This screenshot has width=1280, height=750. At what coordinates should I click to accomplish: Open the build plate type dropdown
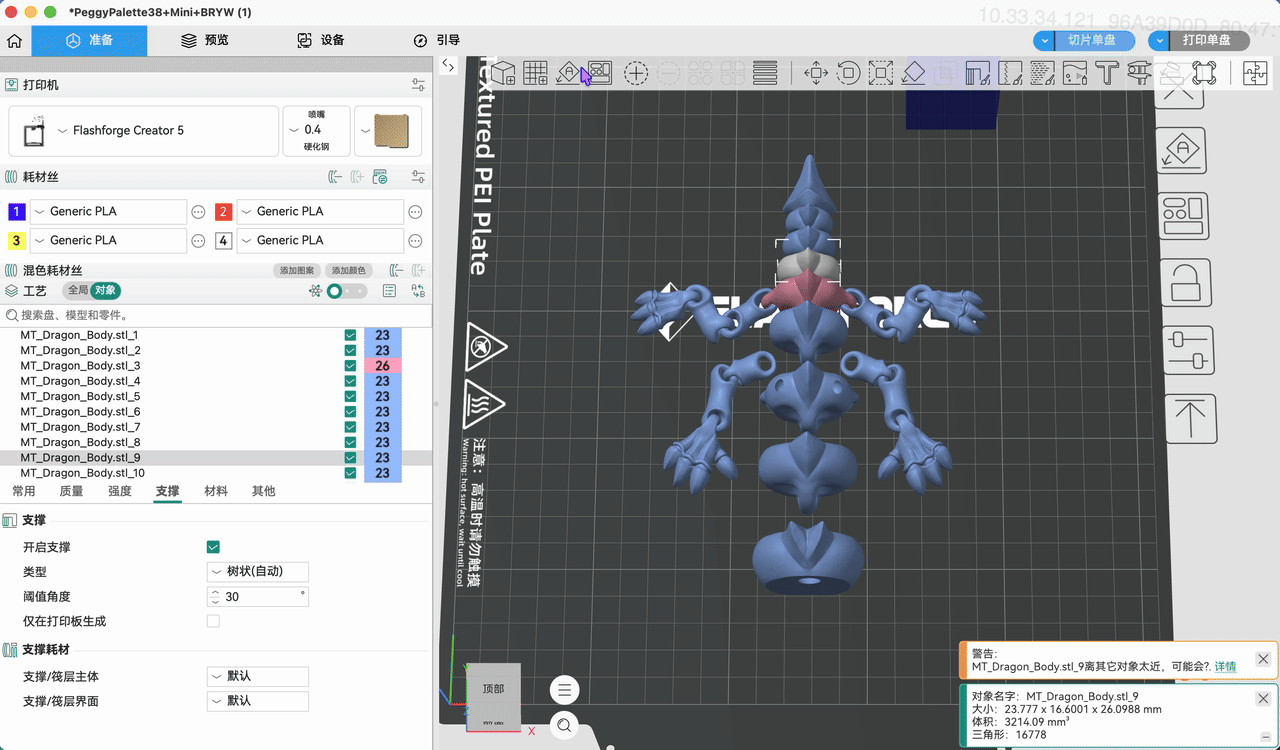(388, 131)
